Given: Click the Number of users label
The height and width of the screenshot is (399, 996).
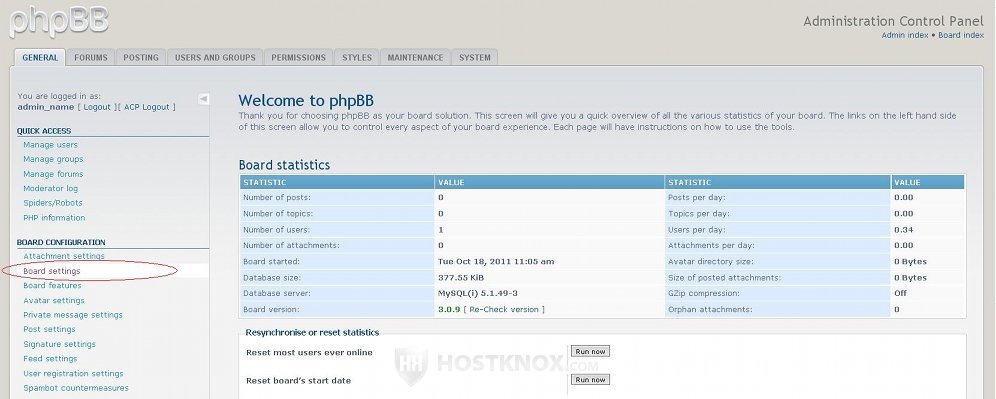Looking at the screenshot, I should tap(277, 230).
